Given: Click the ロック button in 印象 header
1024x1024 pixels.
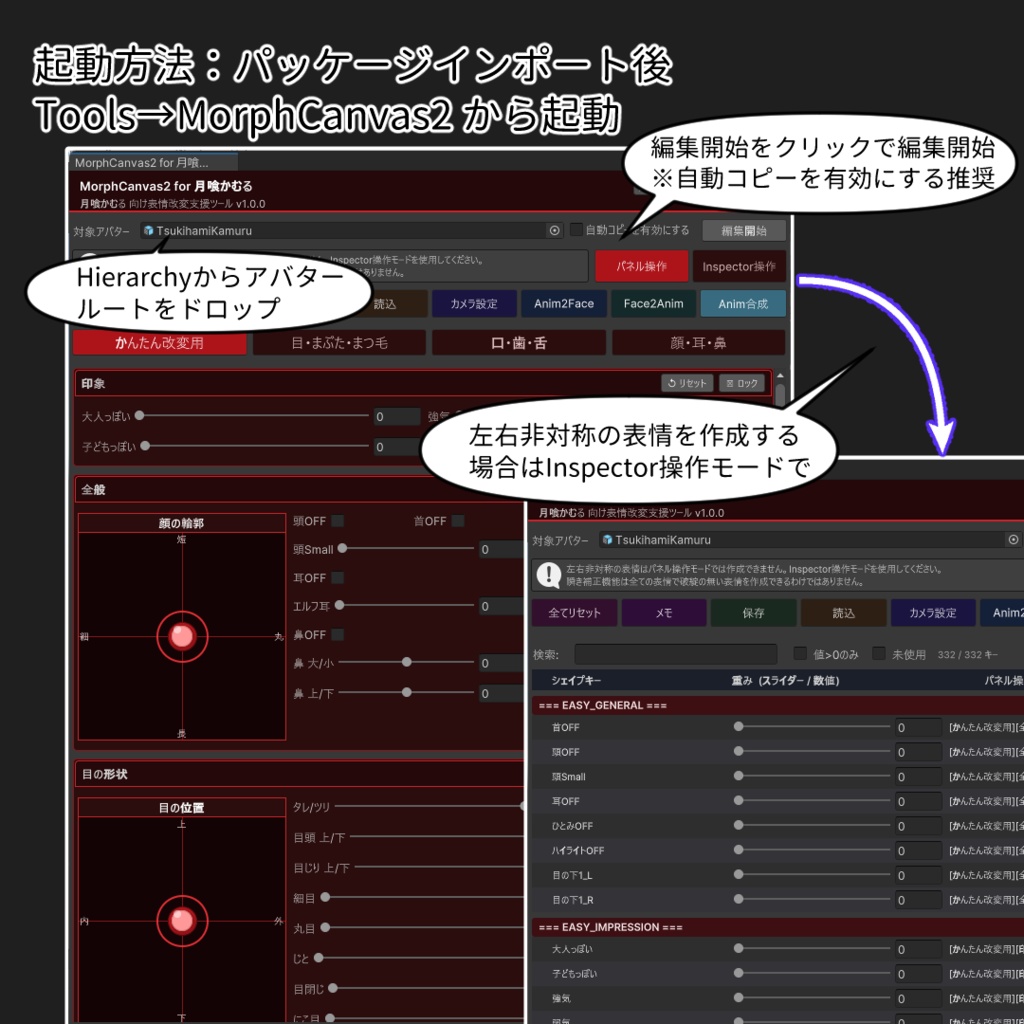Looking at the screenshot, I should point(741,383).
